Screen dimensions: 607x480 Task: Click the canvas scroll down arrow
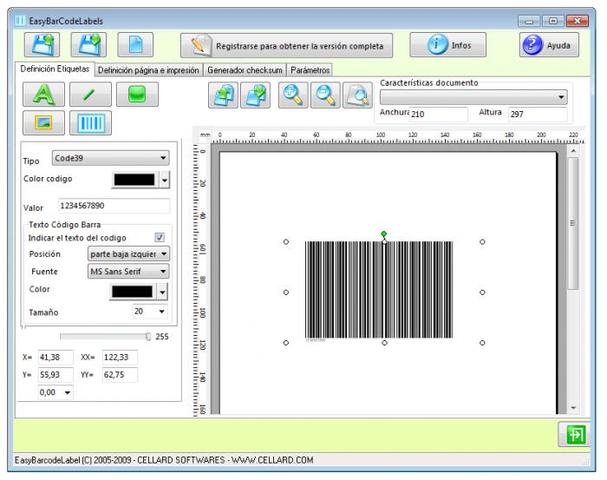click(x=573, y=408)
